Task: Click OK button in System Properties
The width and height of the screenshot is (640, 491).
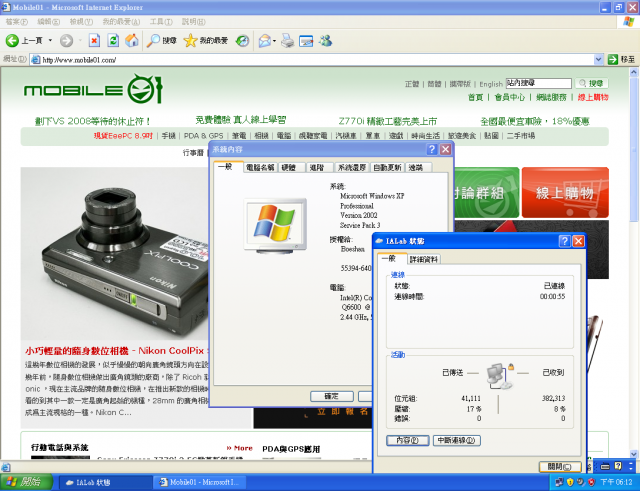Action: click(x=331, y=396)
